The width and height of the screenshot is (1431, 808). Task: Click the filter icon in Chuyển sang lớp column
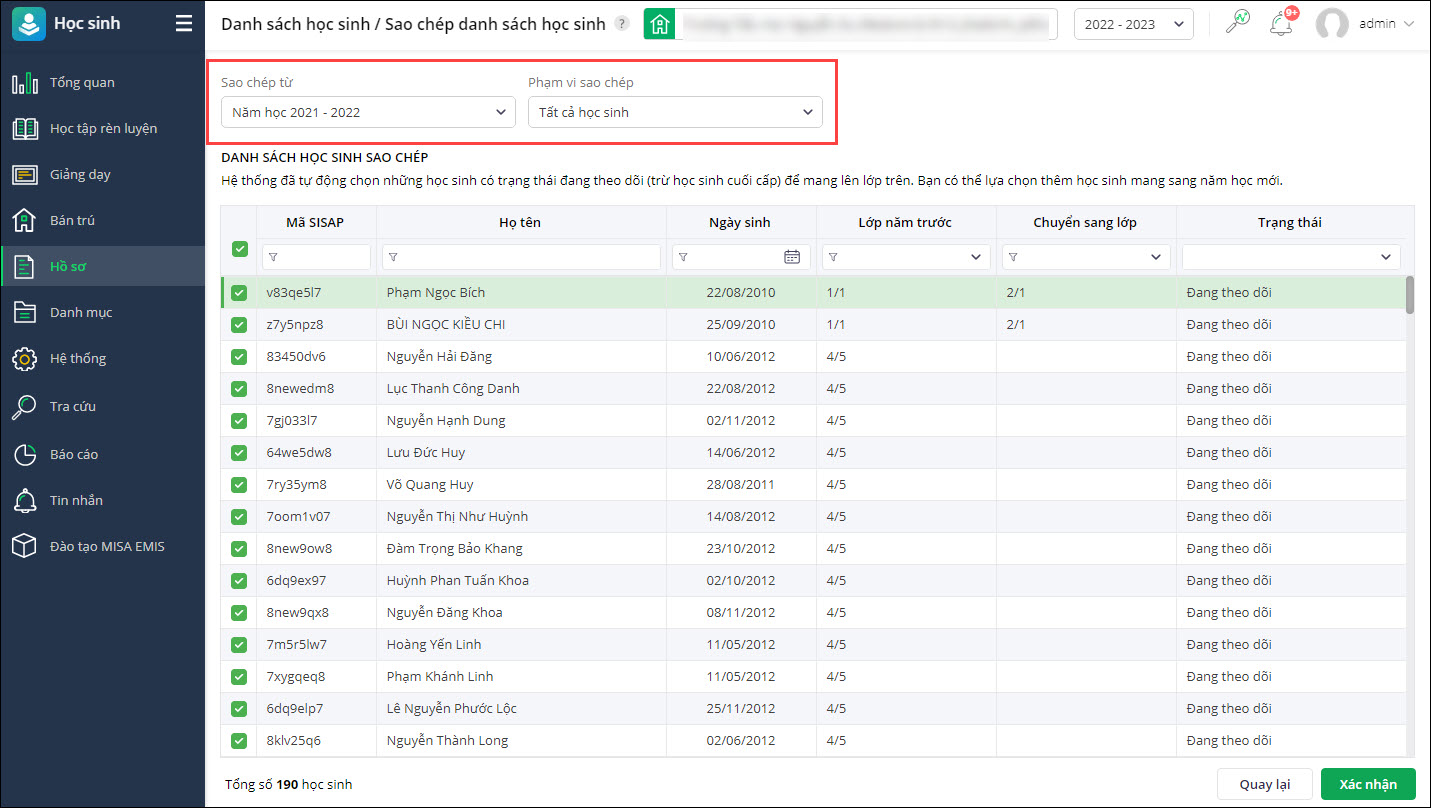tap(1013, 257)
